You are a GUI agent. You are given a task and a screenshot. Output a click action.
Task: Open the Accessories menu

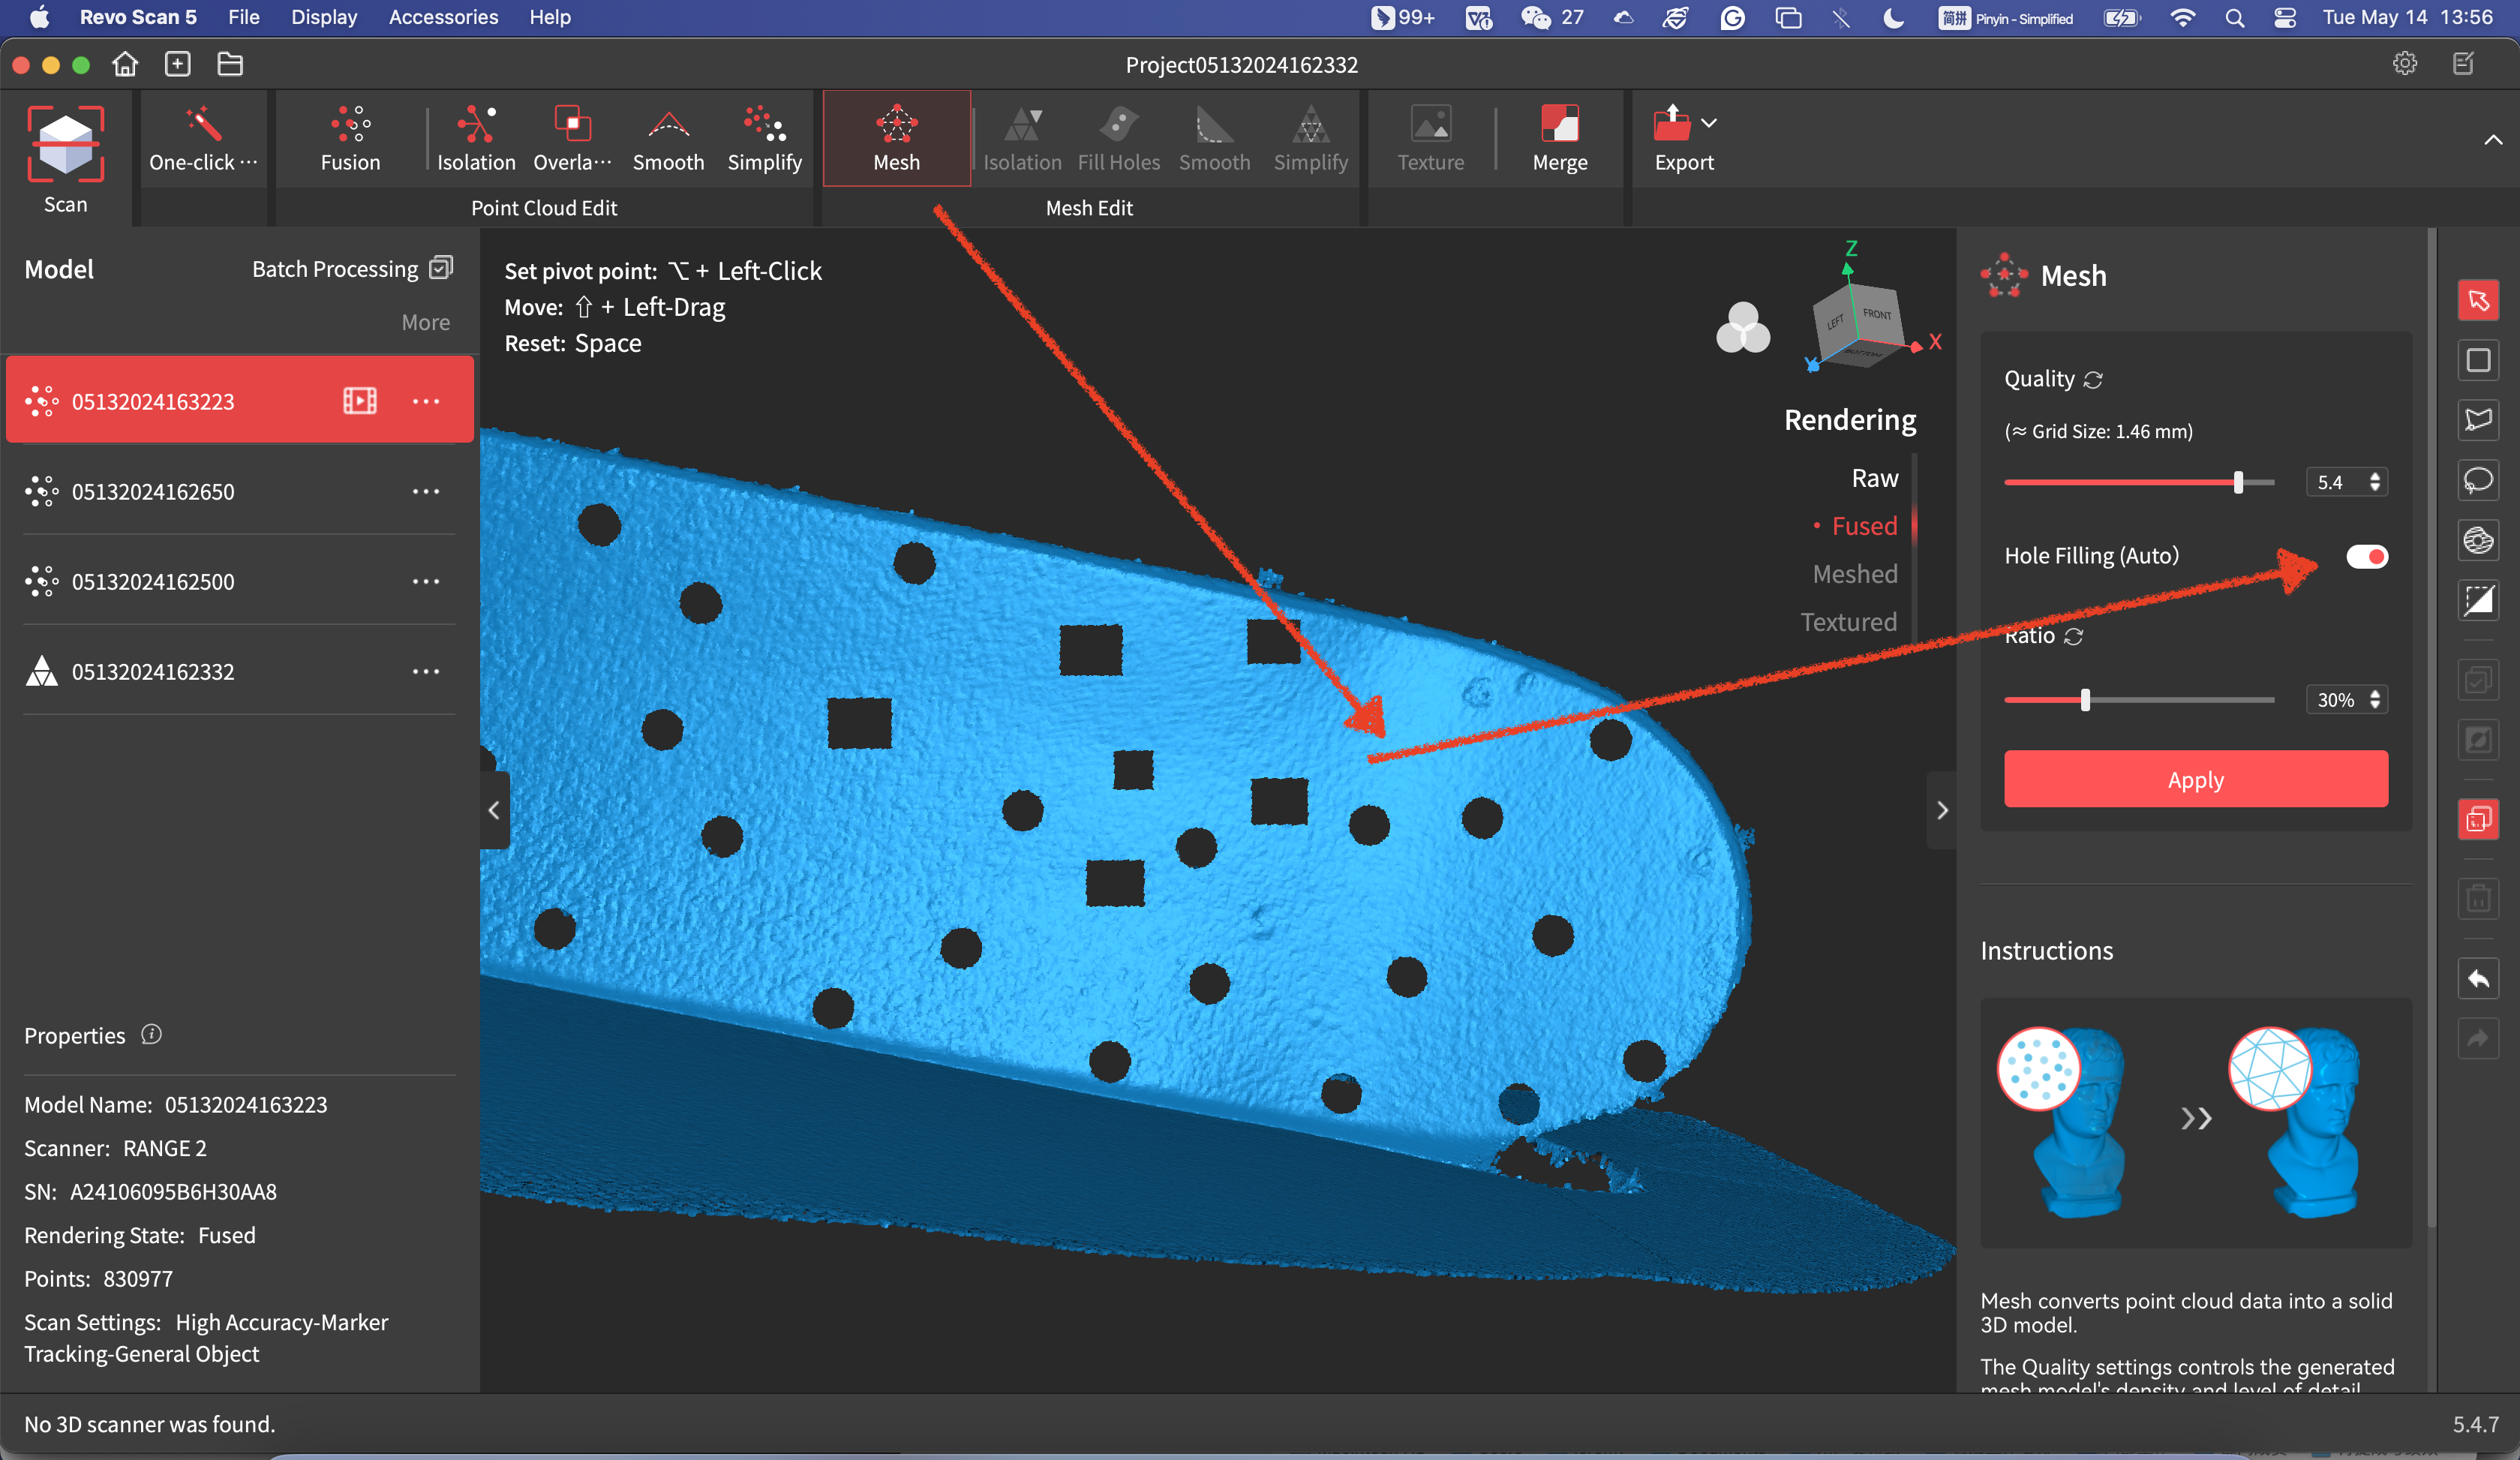point(443,17)
